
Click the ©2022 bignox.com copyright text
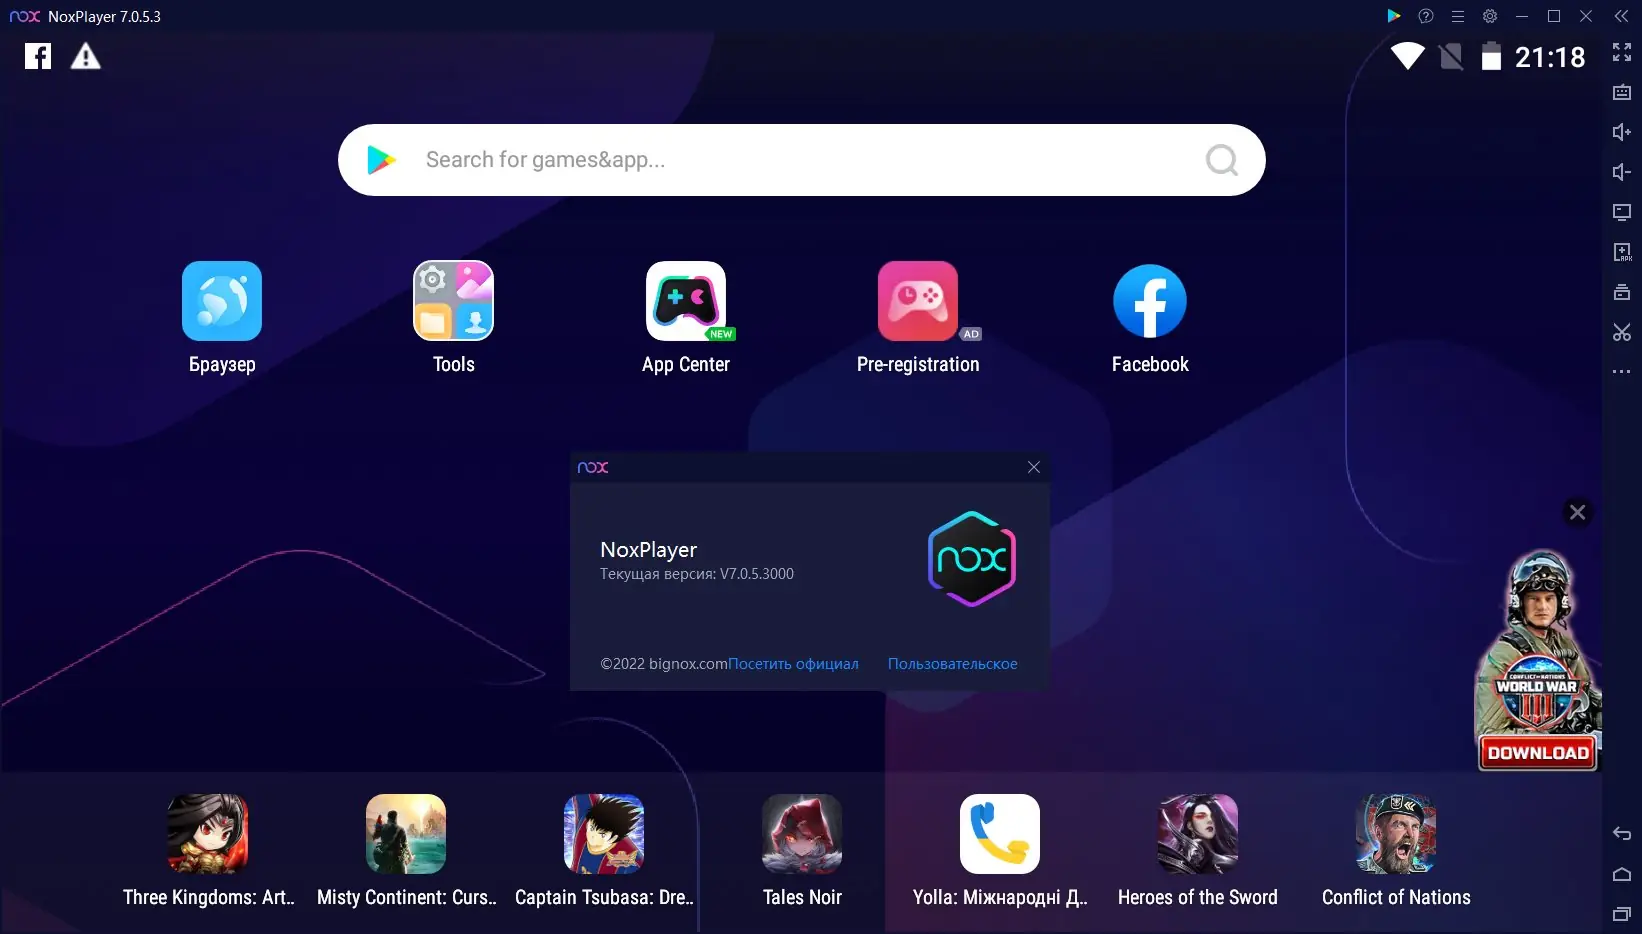664,664
